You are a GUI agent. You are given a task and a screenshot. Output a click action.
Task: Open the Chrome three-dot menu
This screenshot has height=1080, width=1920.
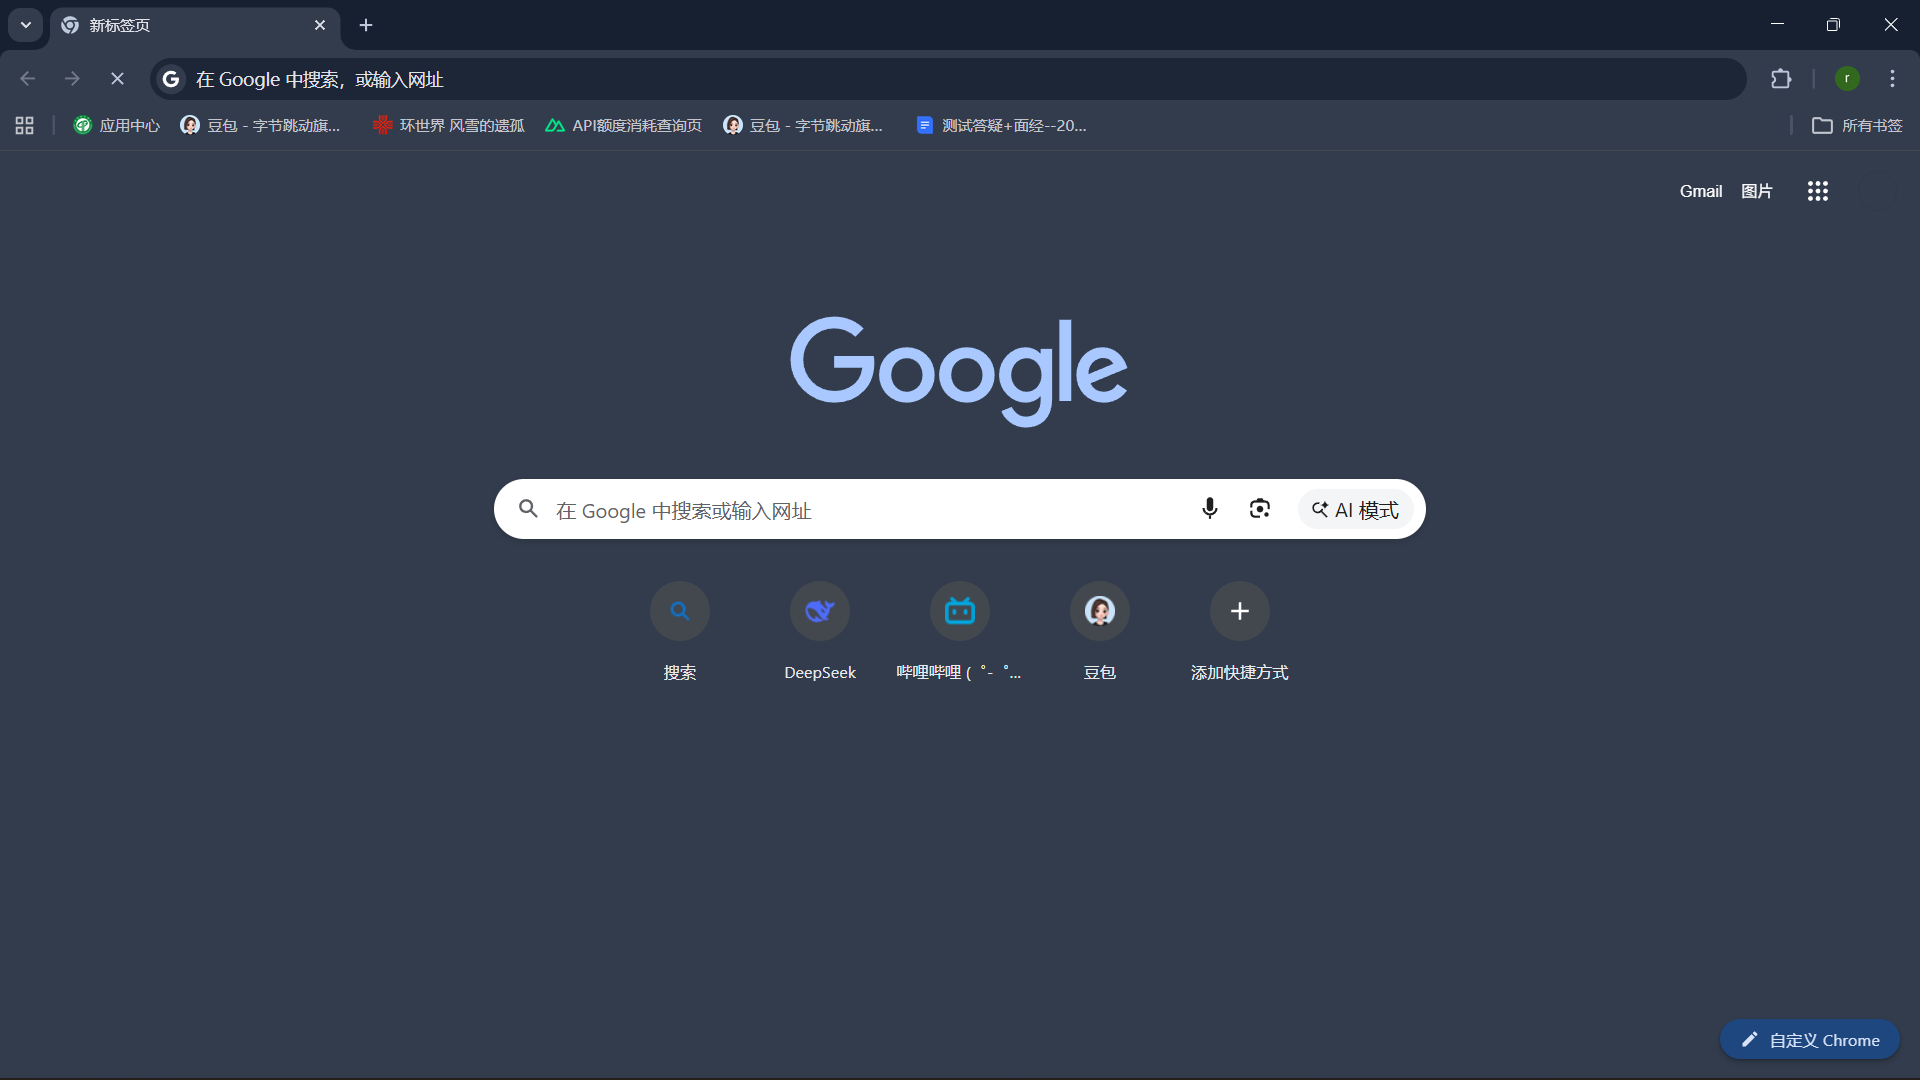click(x=1892, y=79)
